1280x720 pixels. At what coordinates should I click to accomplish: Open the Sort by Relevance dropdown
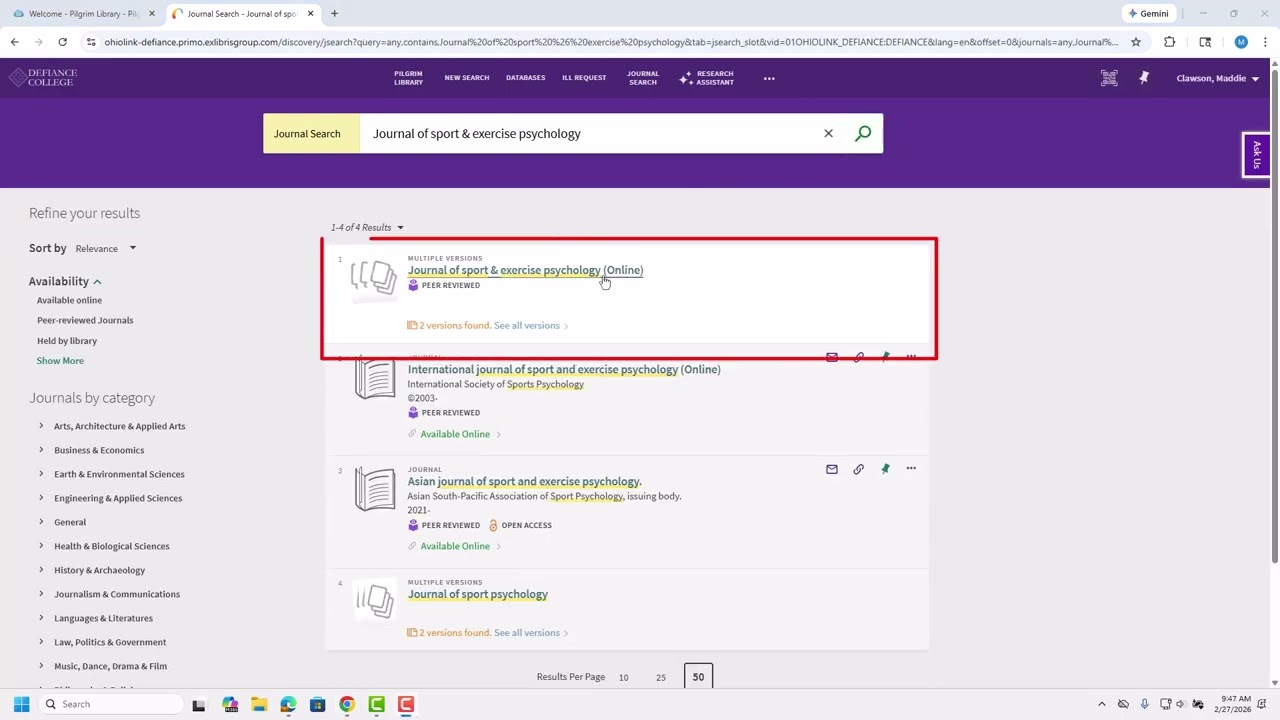tap(106, 248)
